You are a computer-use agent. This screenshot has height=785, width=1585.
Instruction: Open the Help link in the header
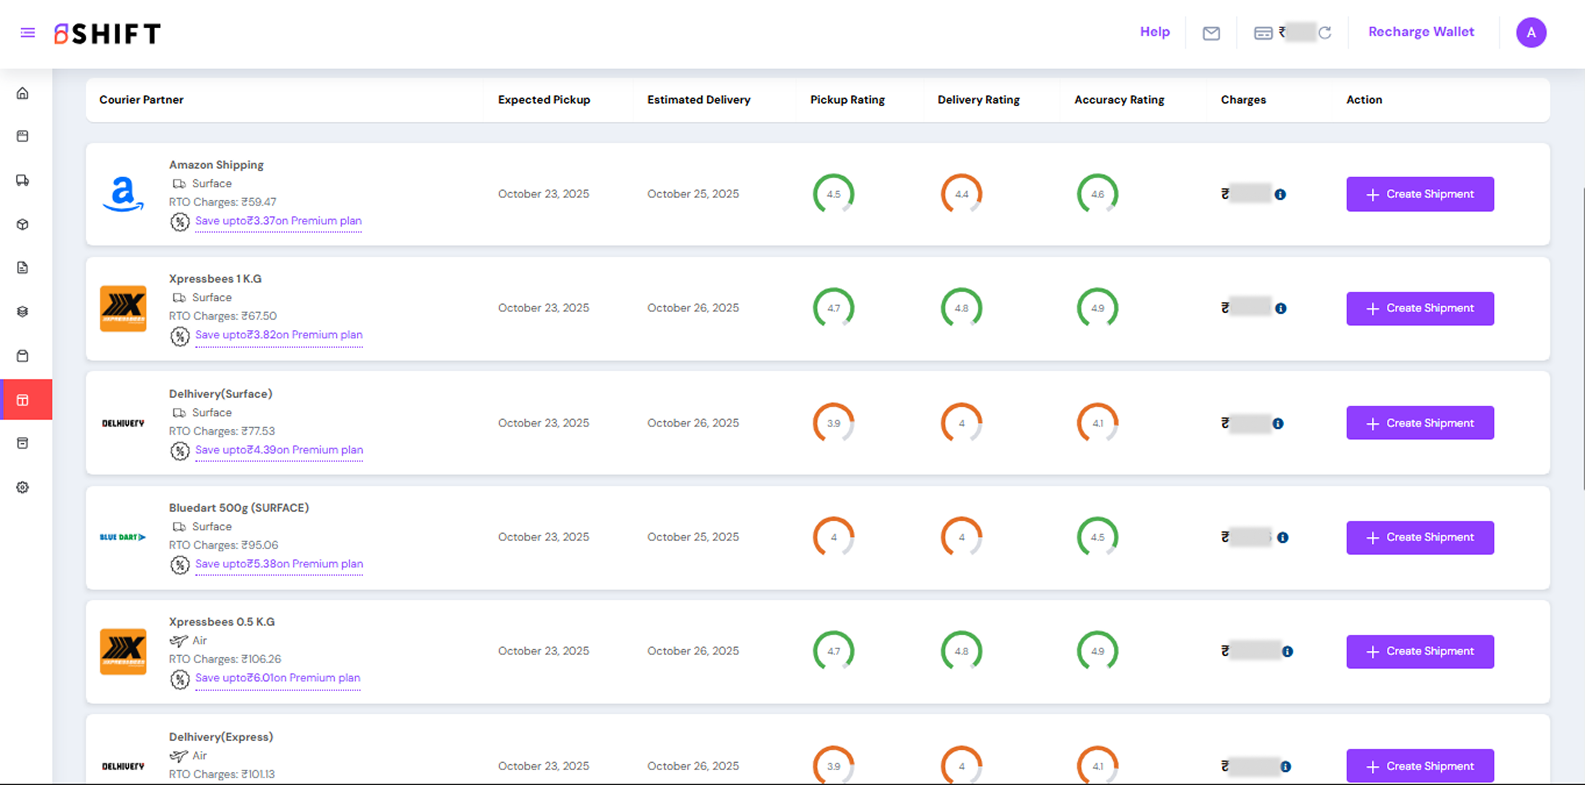(1154, 32)
